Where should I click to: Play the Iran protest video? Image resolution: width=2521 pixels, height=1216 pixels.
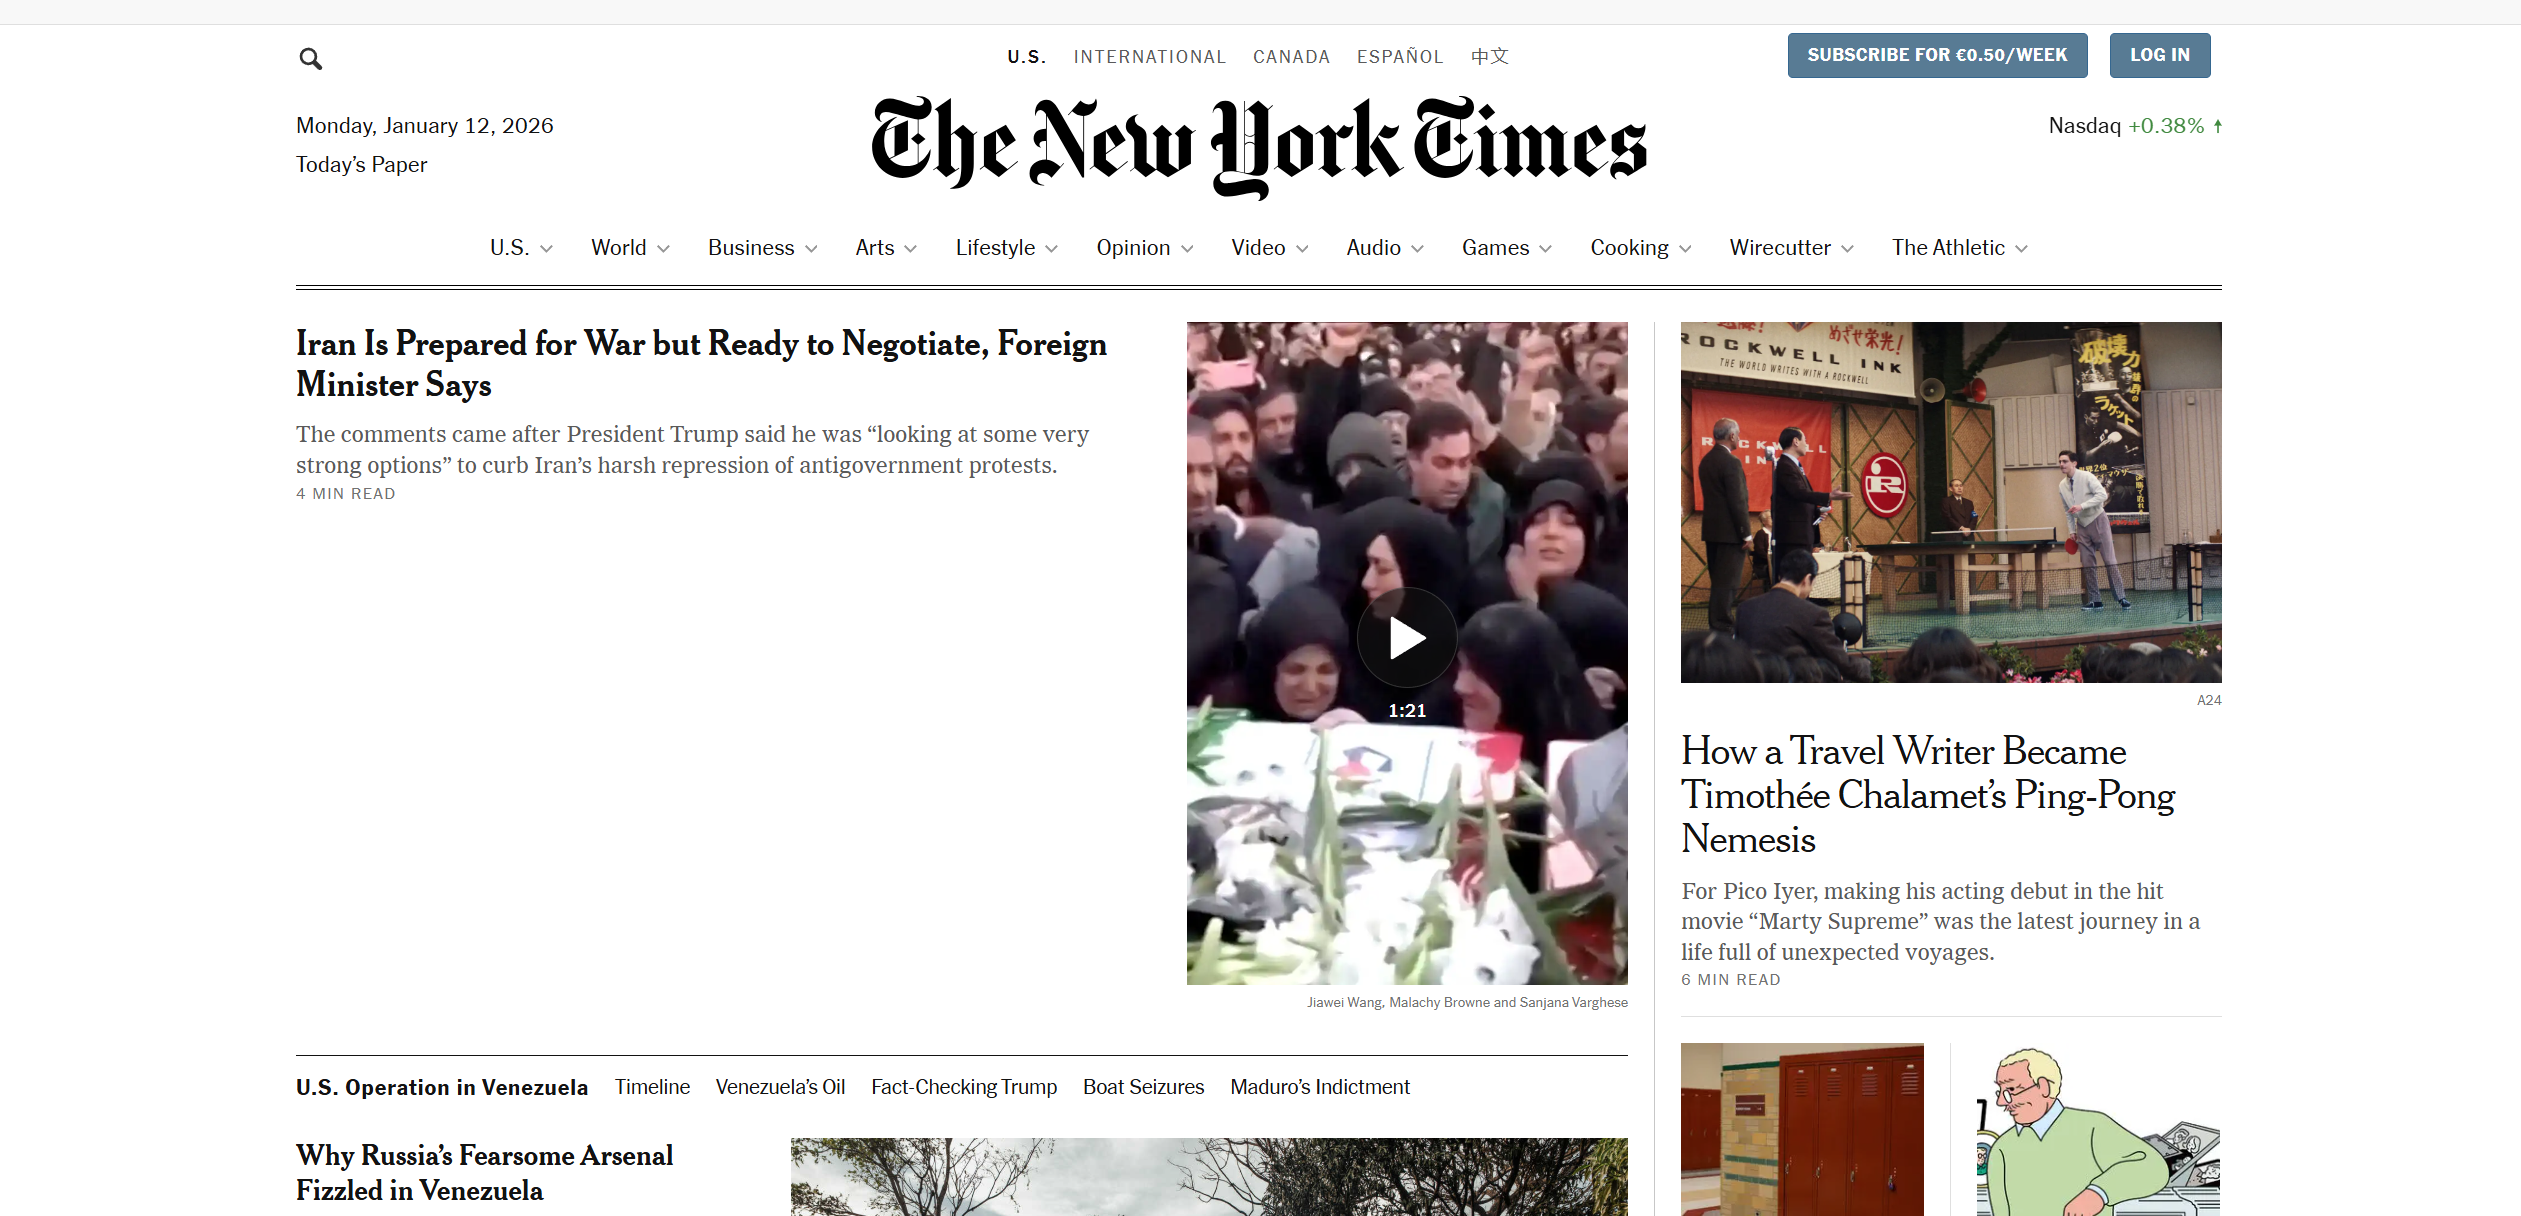click(1406, 637)
